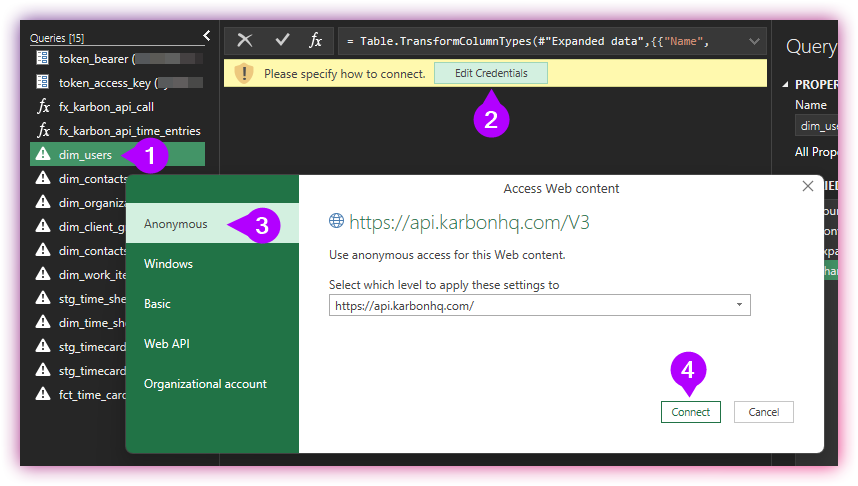Click the Cancel button in dialog

click(764, 412)
